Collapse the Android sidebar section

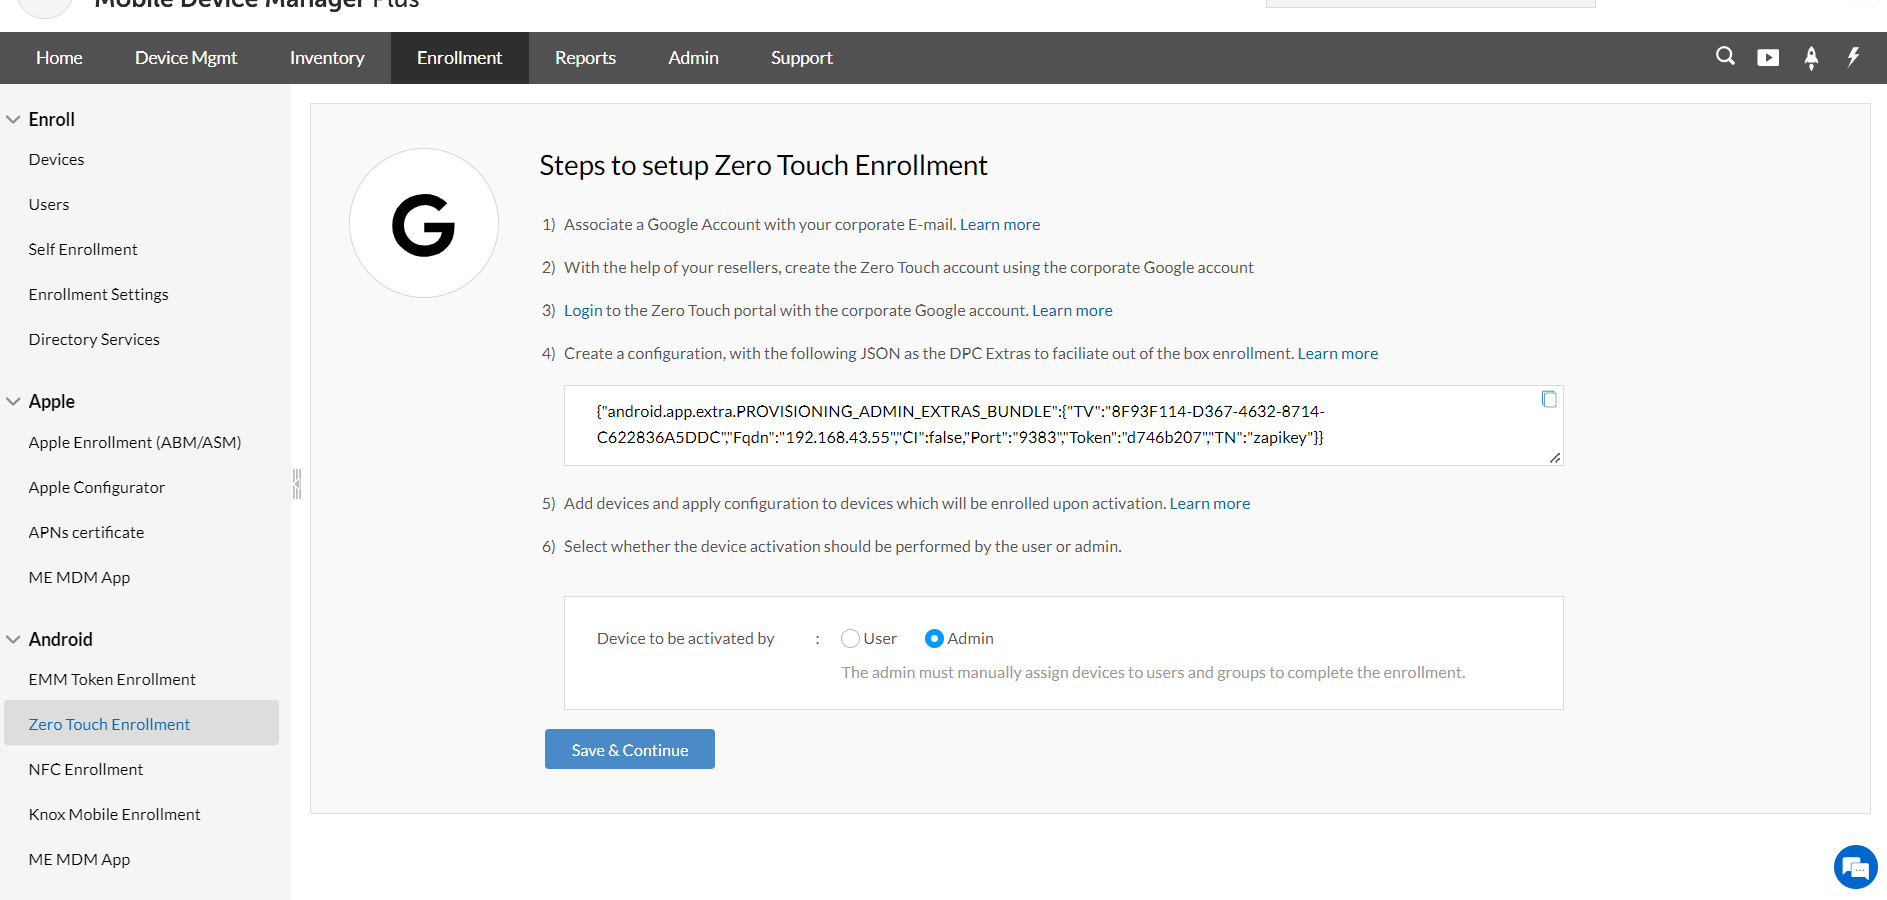14,639
